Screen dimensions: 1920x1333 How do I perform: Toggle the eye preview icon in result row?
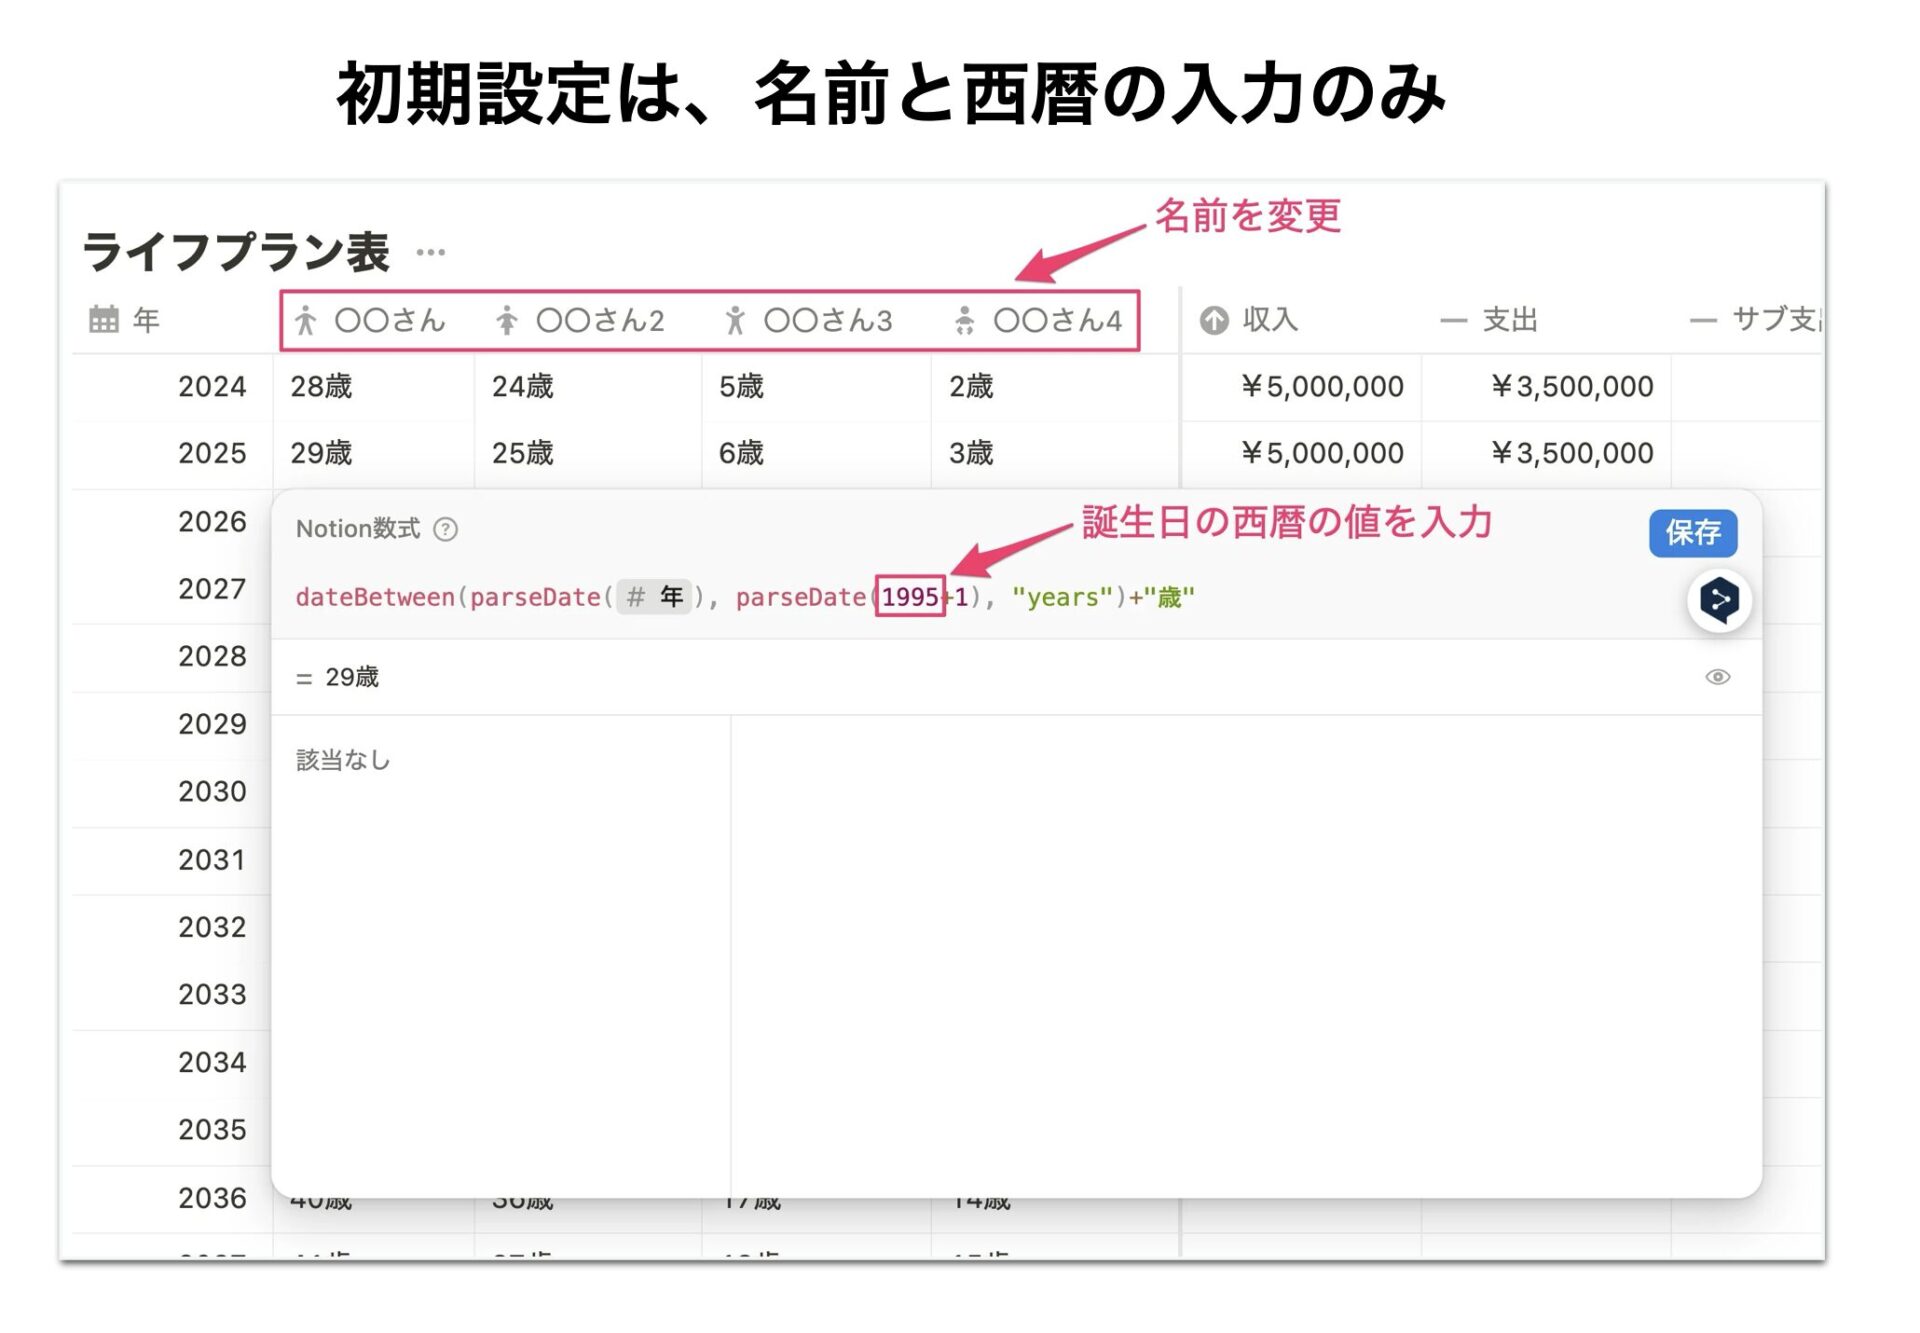pos(1717,677)
